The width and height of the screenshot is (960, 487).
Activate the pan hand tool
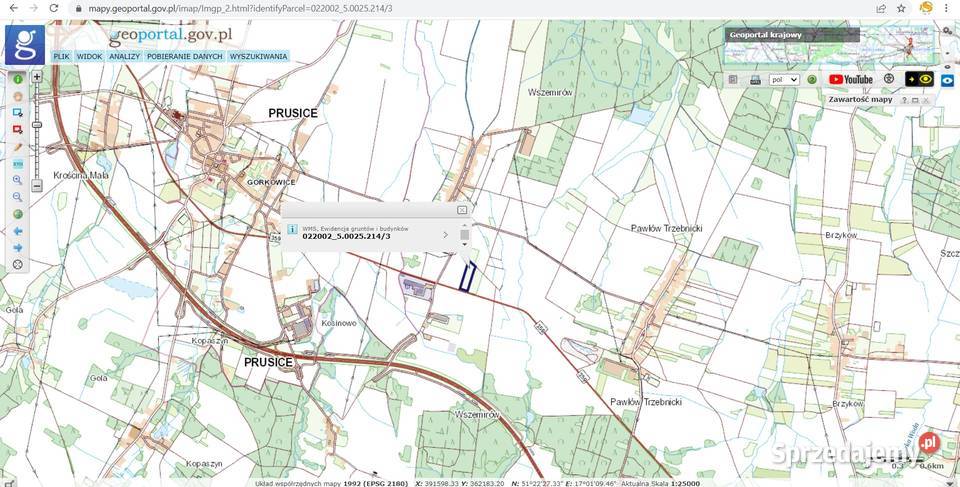18,96
